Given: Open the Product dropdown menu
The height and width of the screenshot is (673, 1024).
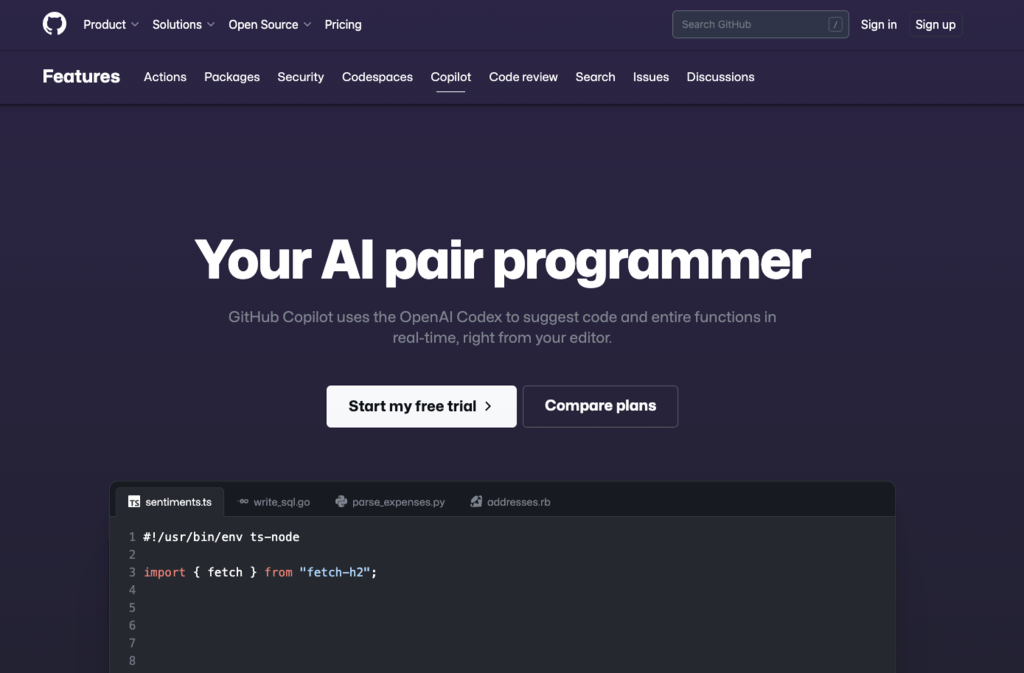Looking at the screenshot, I should coord(110,24).
